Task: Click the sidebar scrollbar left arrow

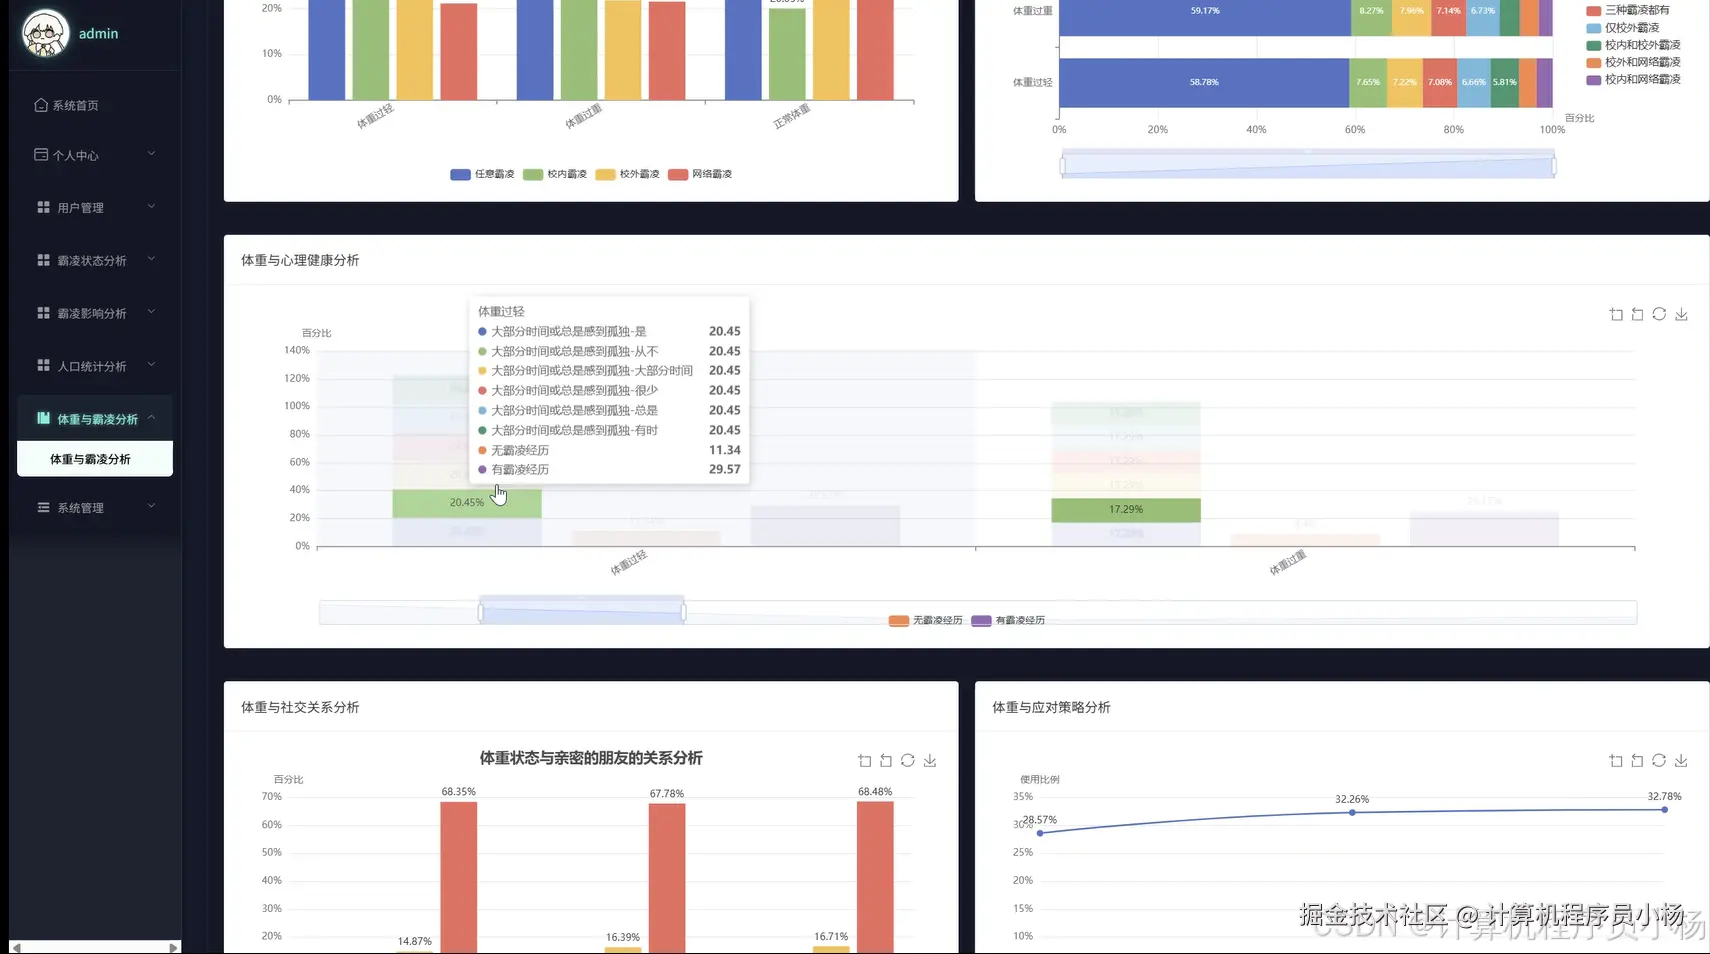Action: (x=16, y=947)
